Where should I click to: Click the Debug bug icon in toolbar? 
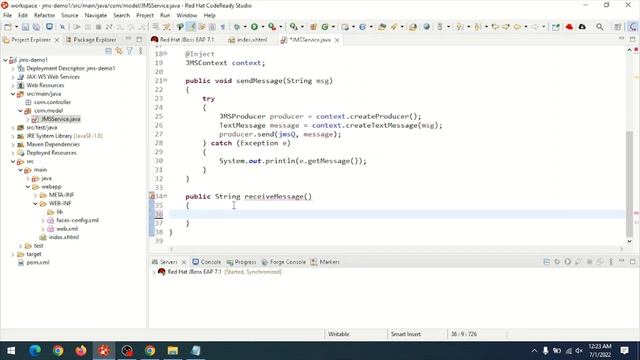coord(237,27)
